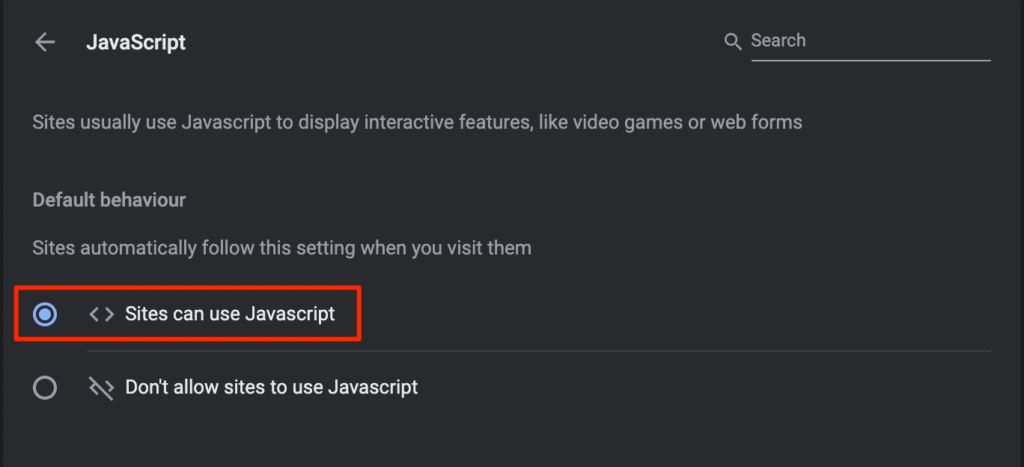Click the "Default behaviour" section heading
Image resolution: width=1024 pixels, height=467 pixels.
(x=109, y=200)
